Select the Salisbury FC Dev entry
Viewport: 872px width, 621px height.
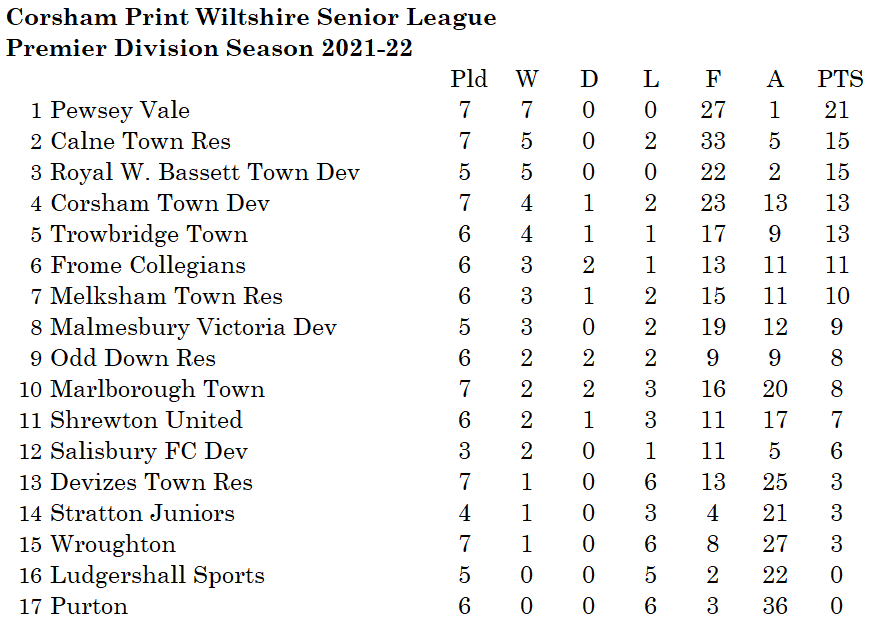(149, 452)
